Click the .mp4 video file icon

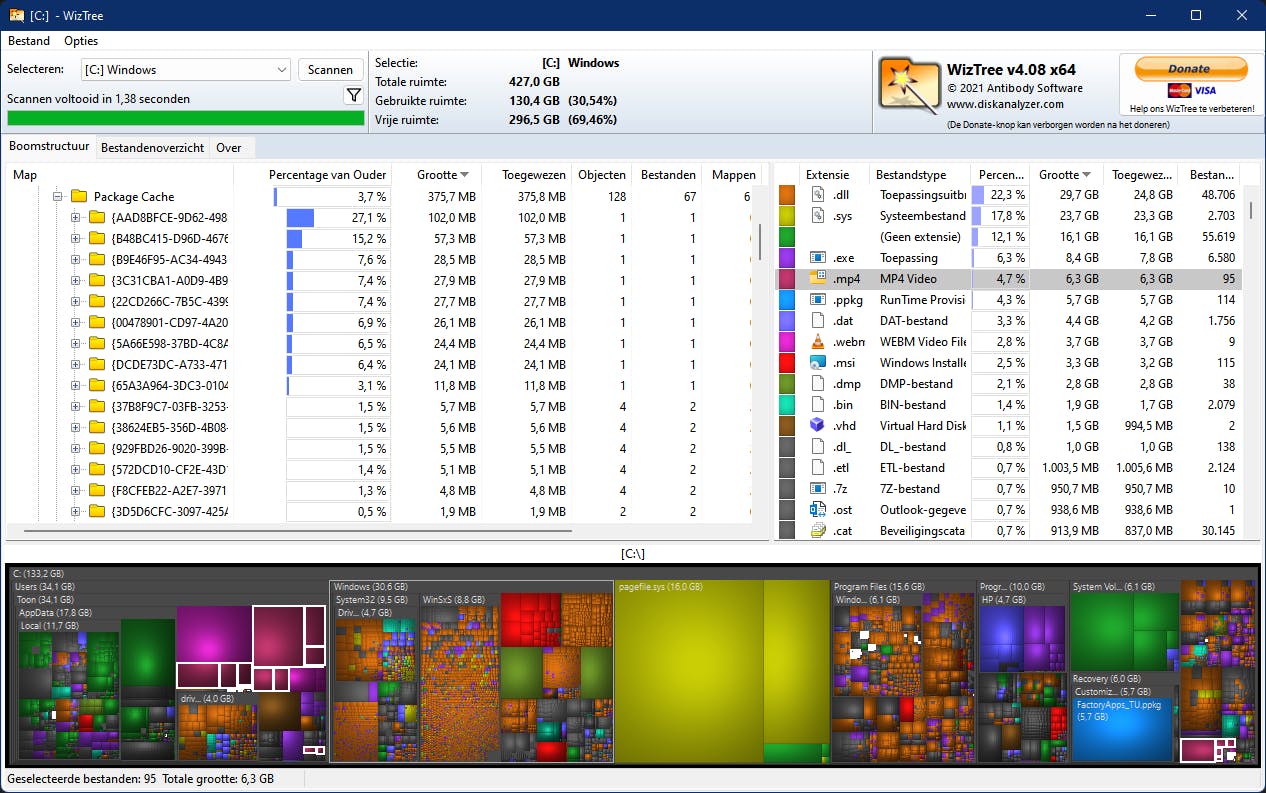817,279
